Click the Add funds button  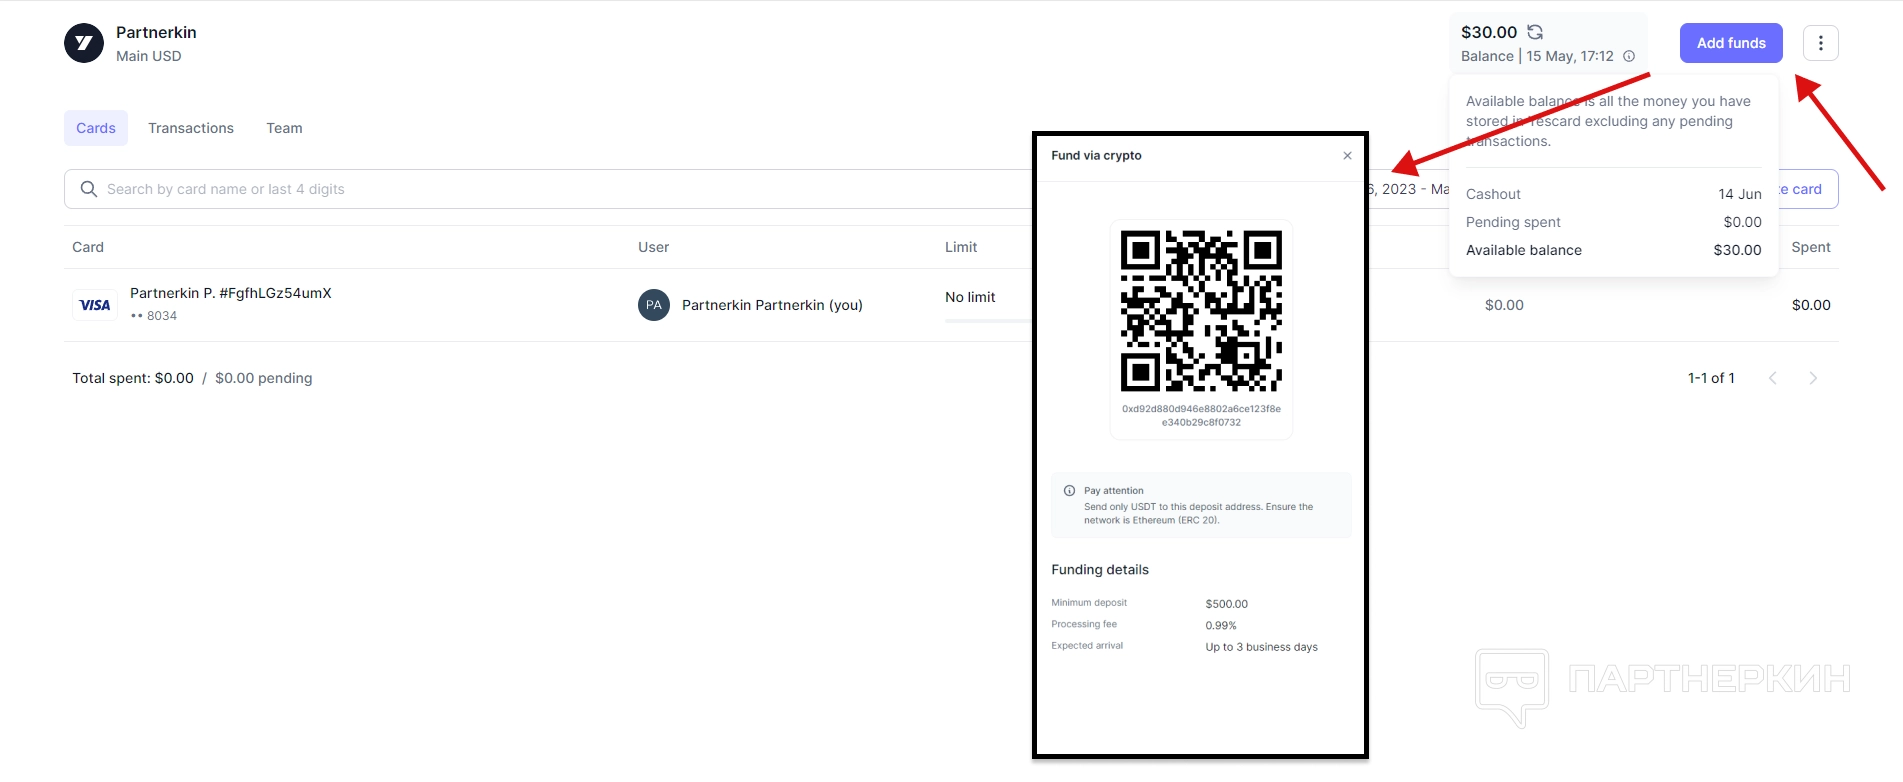point(1731,43)
